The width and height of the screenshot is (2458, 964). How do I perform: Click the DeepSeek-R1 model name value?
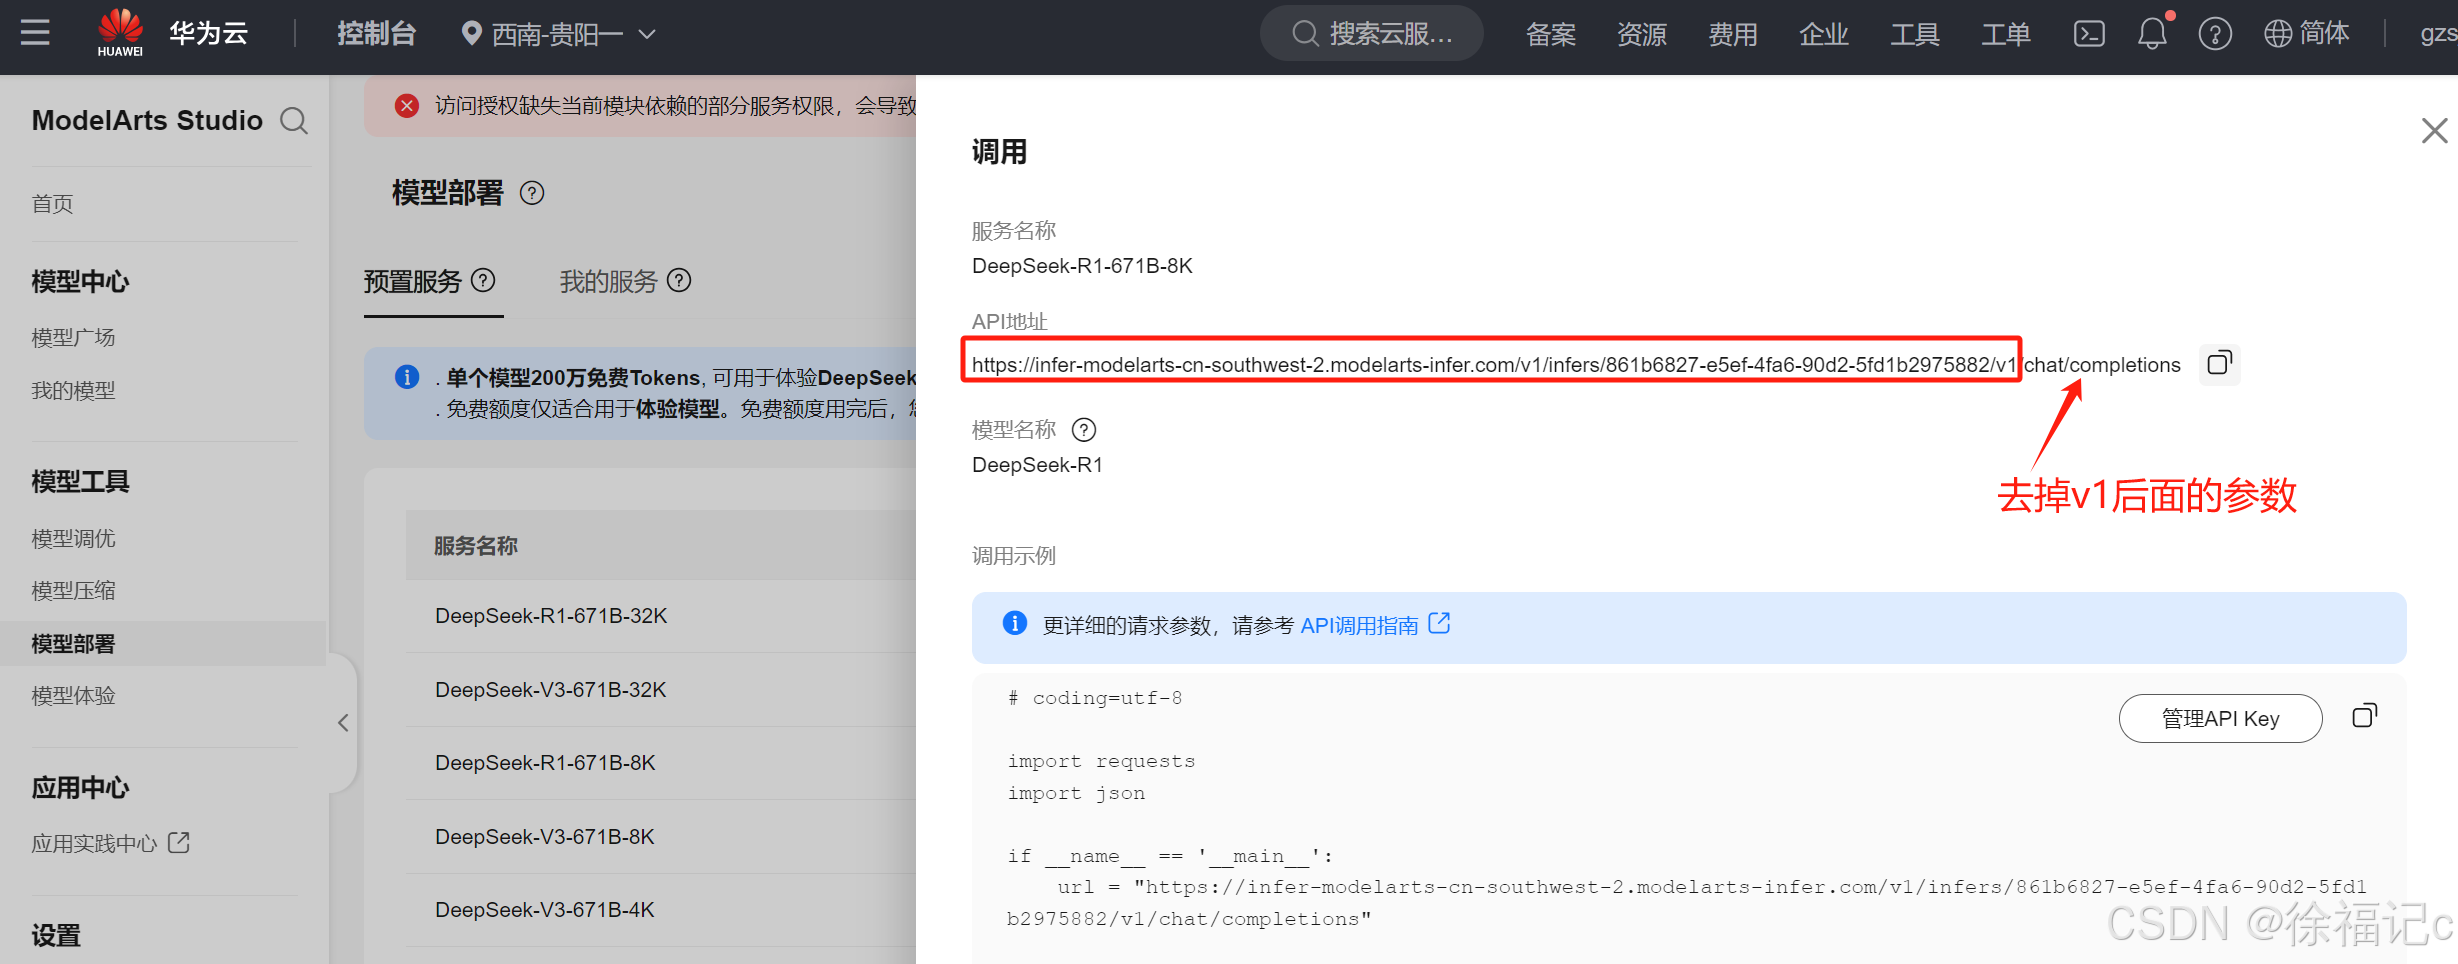click(x=1037, y=465)
